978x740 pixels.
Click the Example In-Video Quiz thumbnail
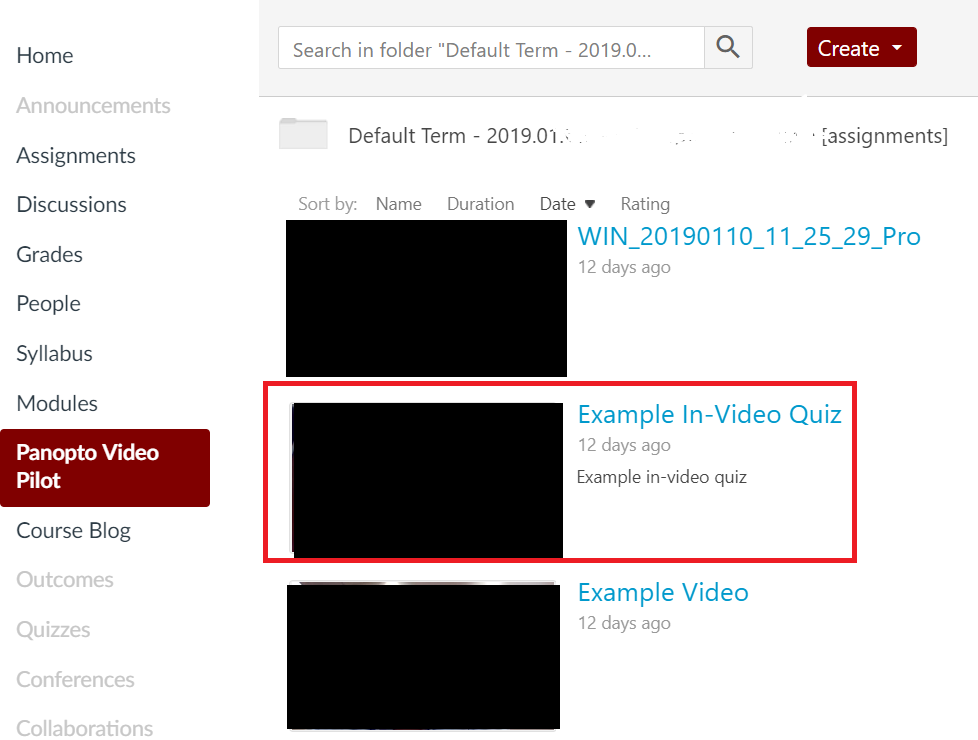[427, 479]
